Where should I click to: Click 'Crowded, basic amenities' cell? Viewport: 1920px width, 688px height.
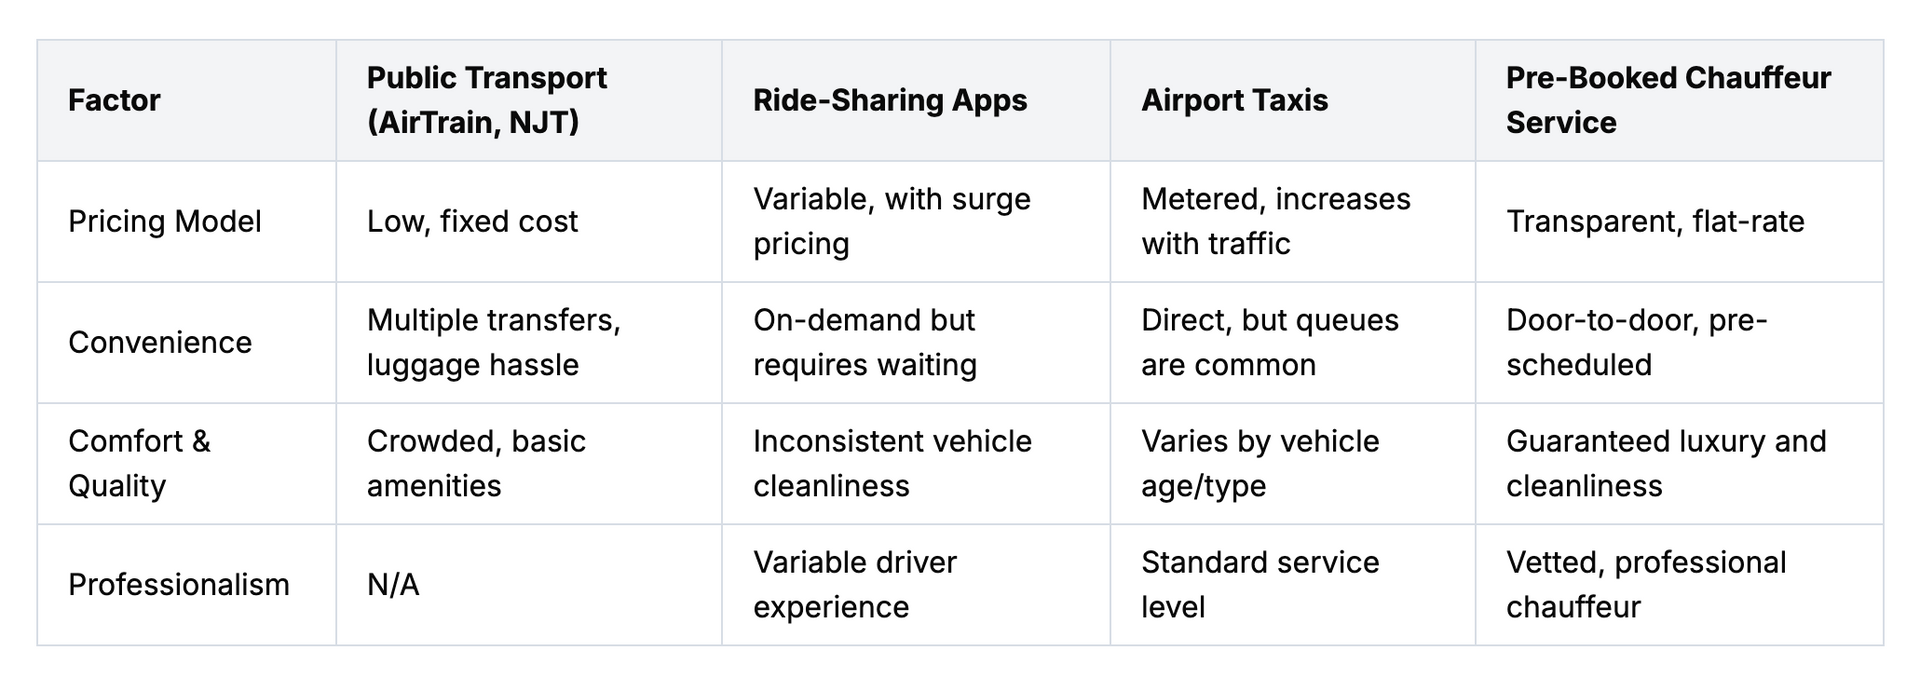tap(529, 464)
